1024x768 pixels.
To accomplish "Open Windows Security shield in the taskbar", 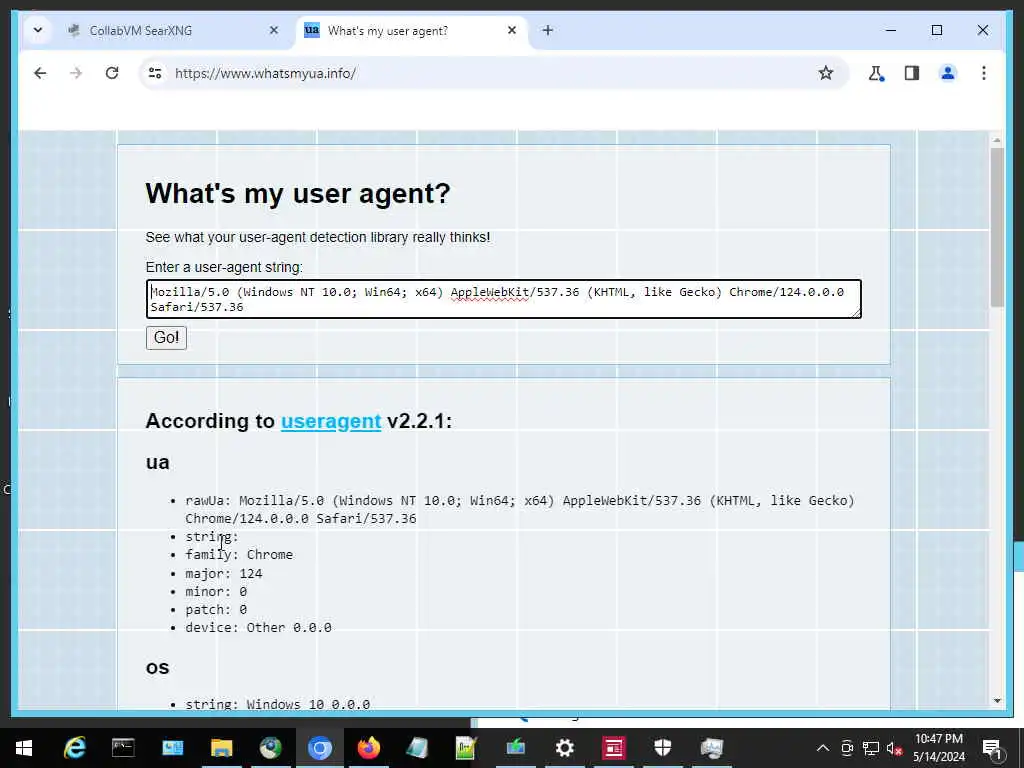I will [662, 748].
